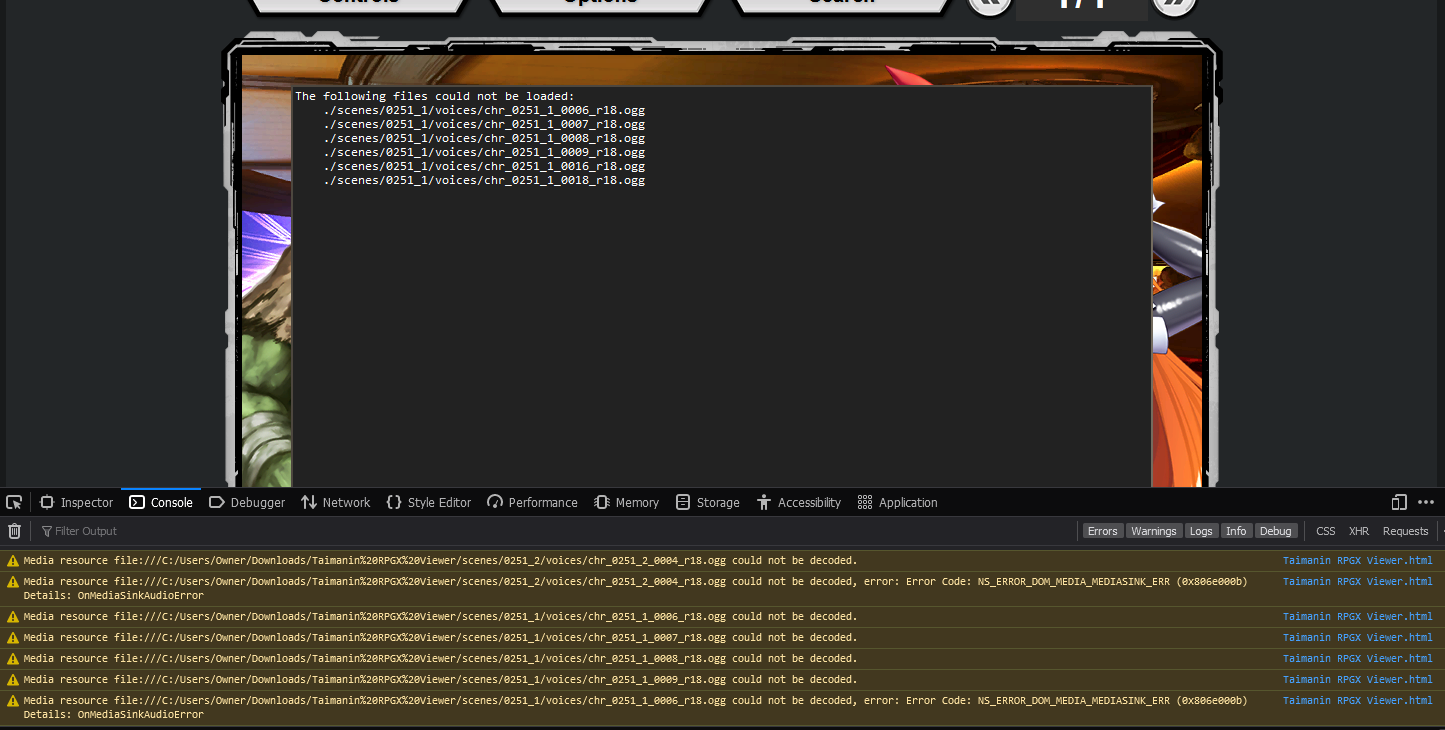This screenshot has height=730, width=1445.
Task: Toggle the Logs filter
Action: click(x=1201, y=531)
